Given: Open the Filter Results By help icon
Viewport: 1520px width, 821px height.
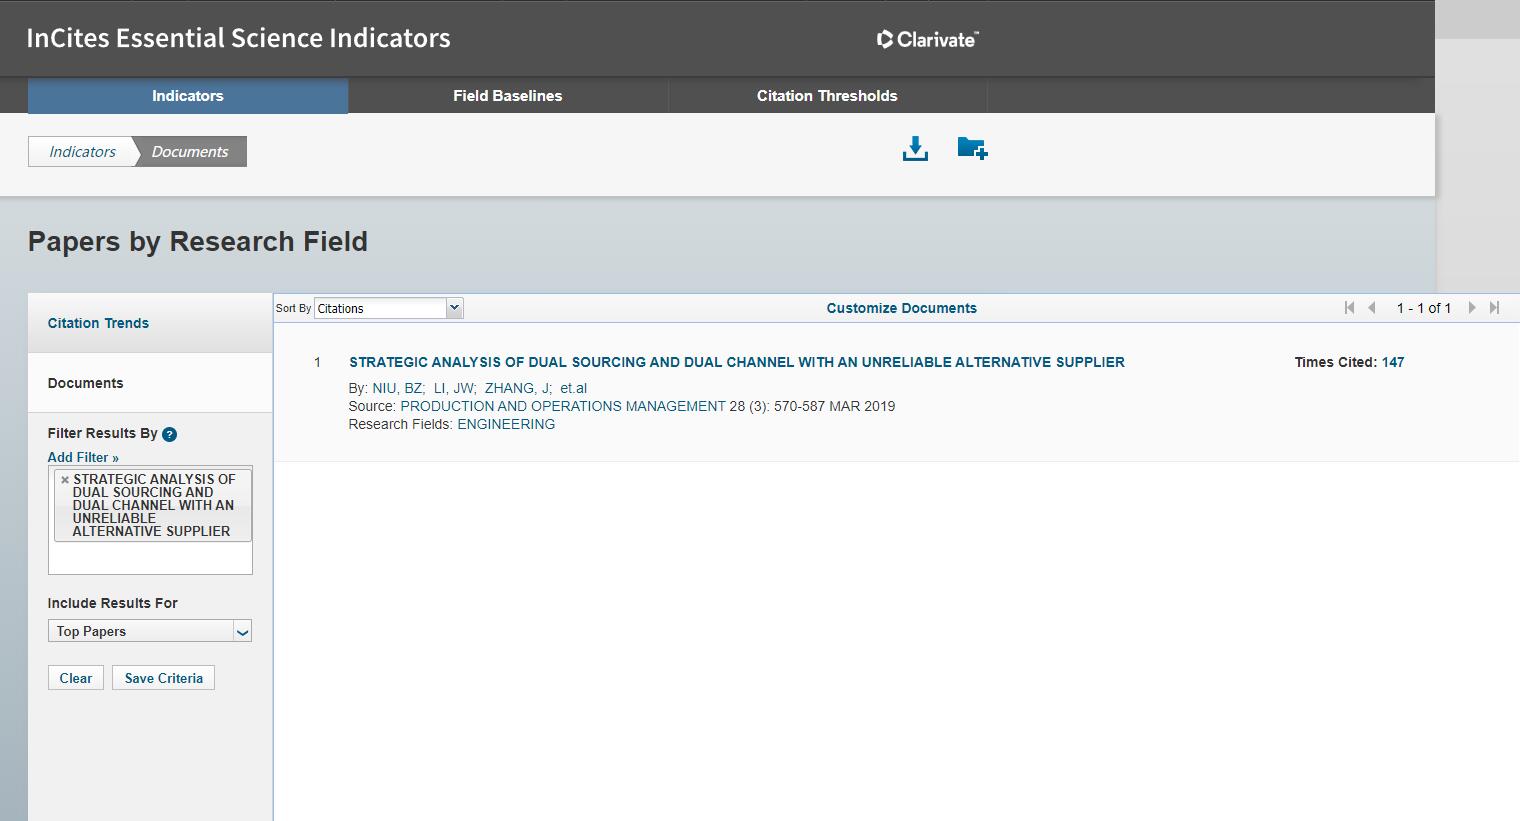Looking at the screenshot, I should (170, 434).
